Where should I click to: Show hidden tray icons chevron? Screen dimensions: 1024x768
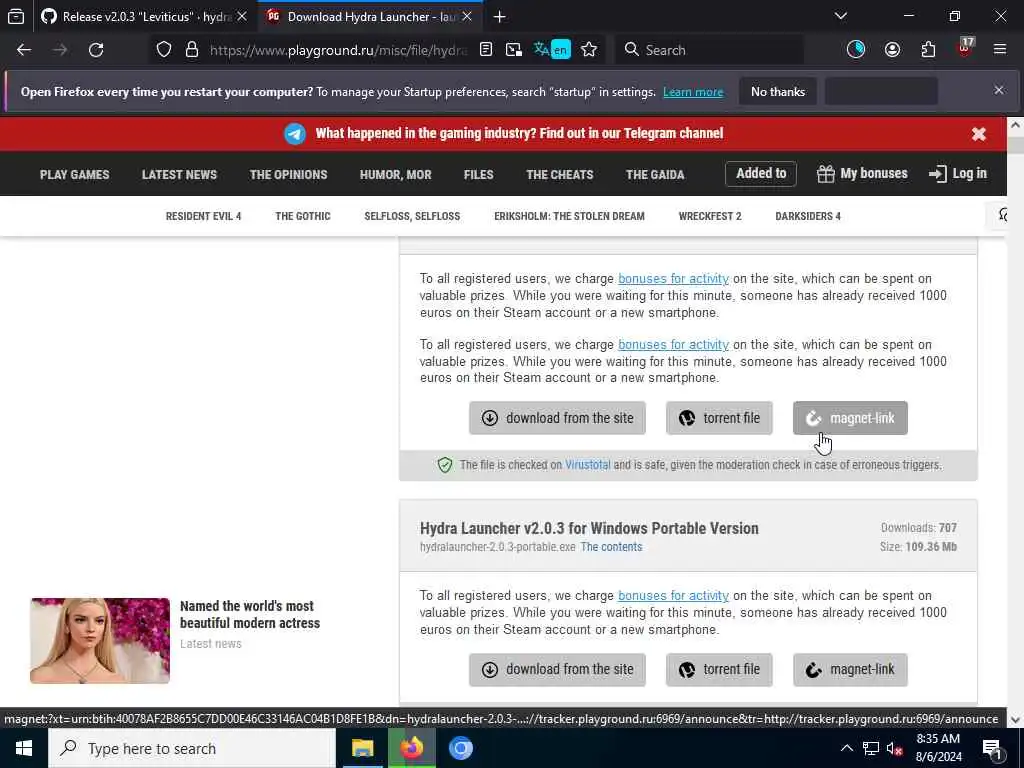point(846,748)
